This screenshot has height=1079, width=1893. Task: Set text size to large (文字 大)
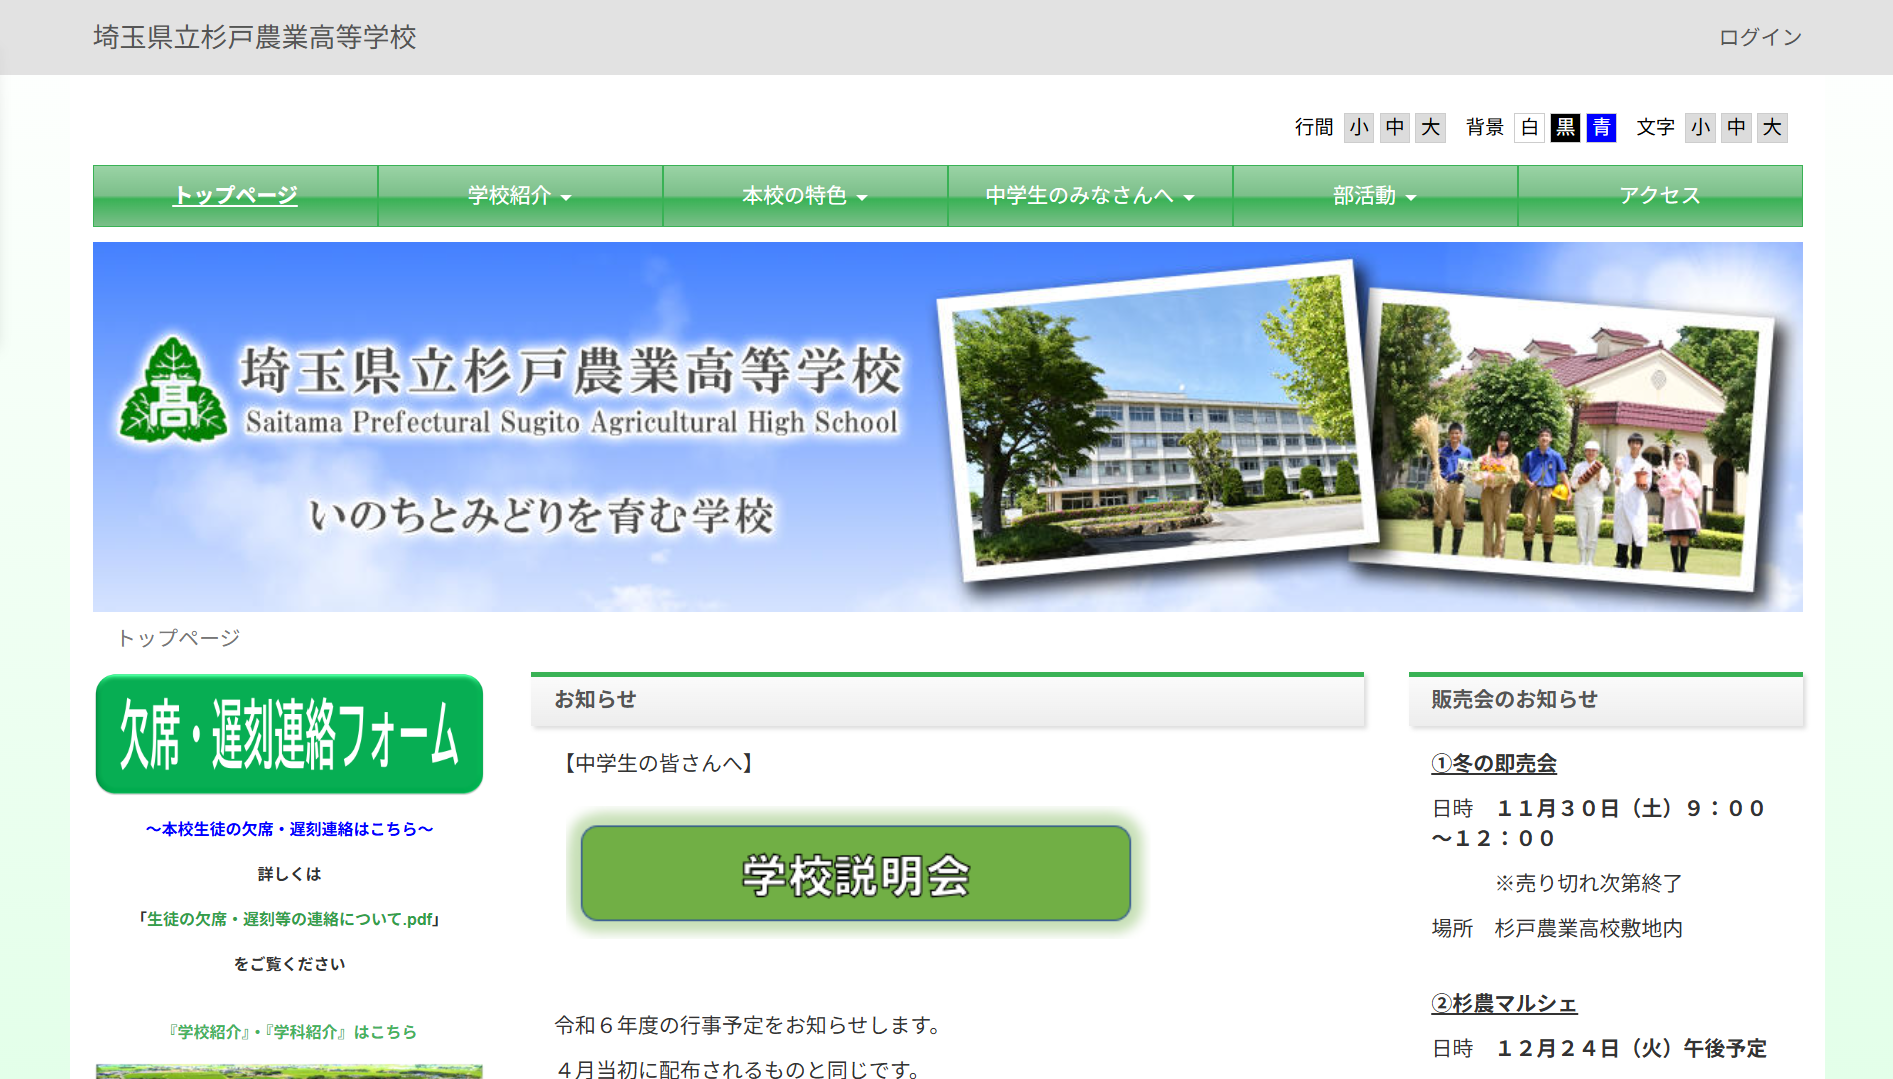(x=1772, y=128)
